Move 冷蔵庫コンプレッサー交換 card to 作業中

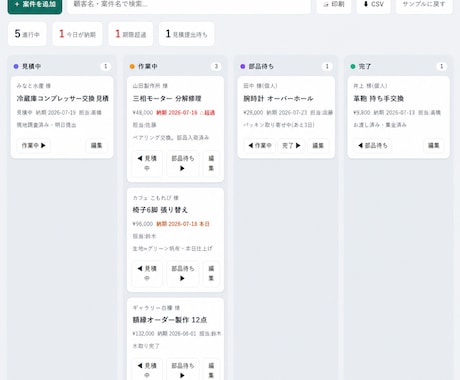pyautogui.click(x=33, y=145)
